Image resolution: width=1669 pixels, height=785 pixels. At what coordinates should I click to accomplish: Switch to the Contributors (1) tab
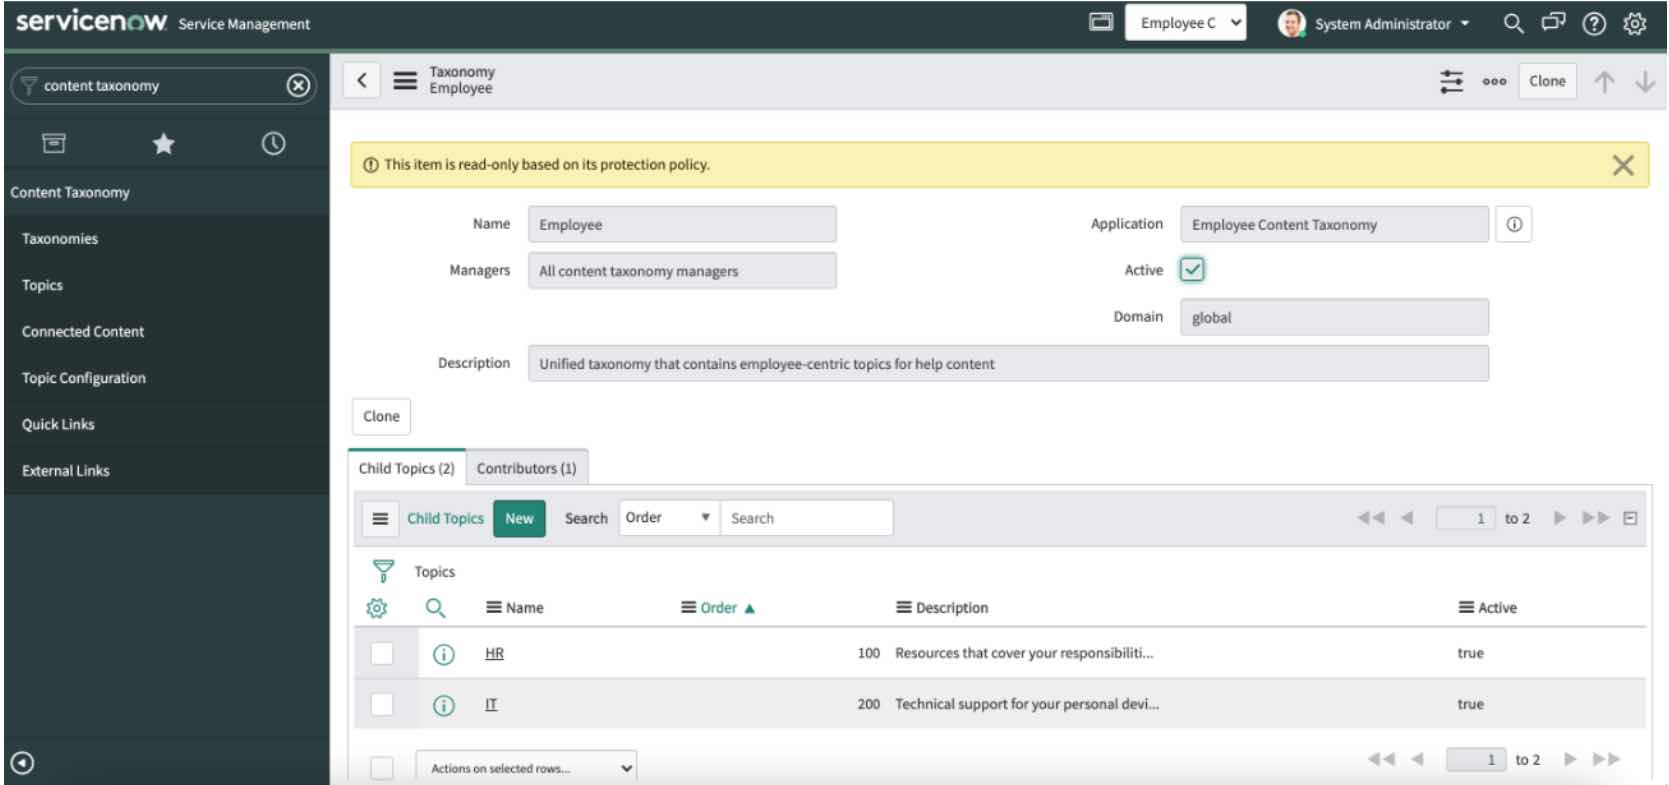(x=527, y=468)
